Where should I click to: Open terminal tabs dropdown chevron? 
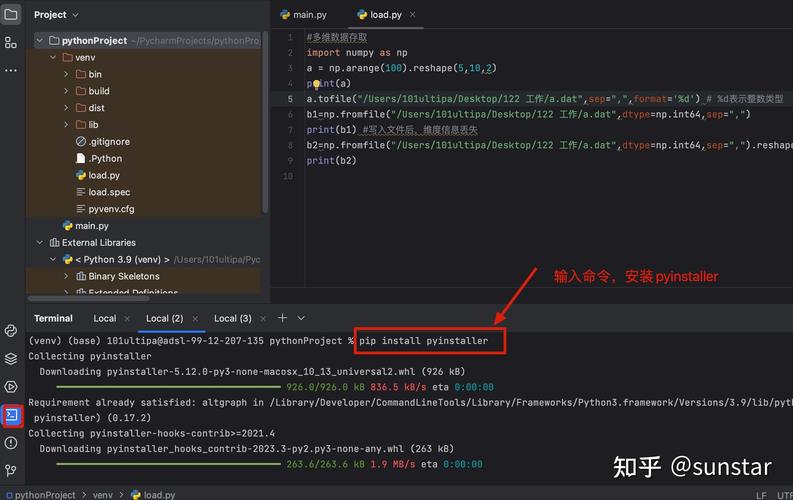tap(301, 318)
